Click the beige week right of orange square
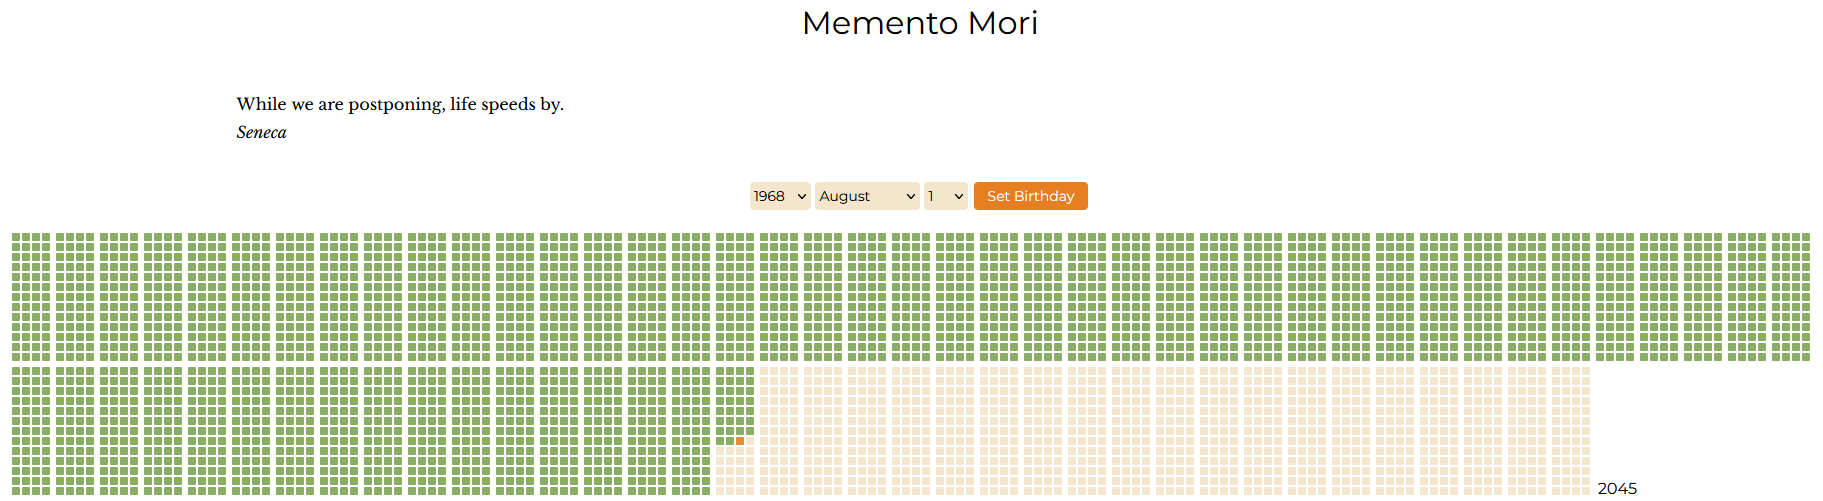Image resolution: width=1823 pixels, height=501 pixels. pyautogui.click(x=750, y=441)
